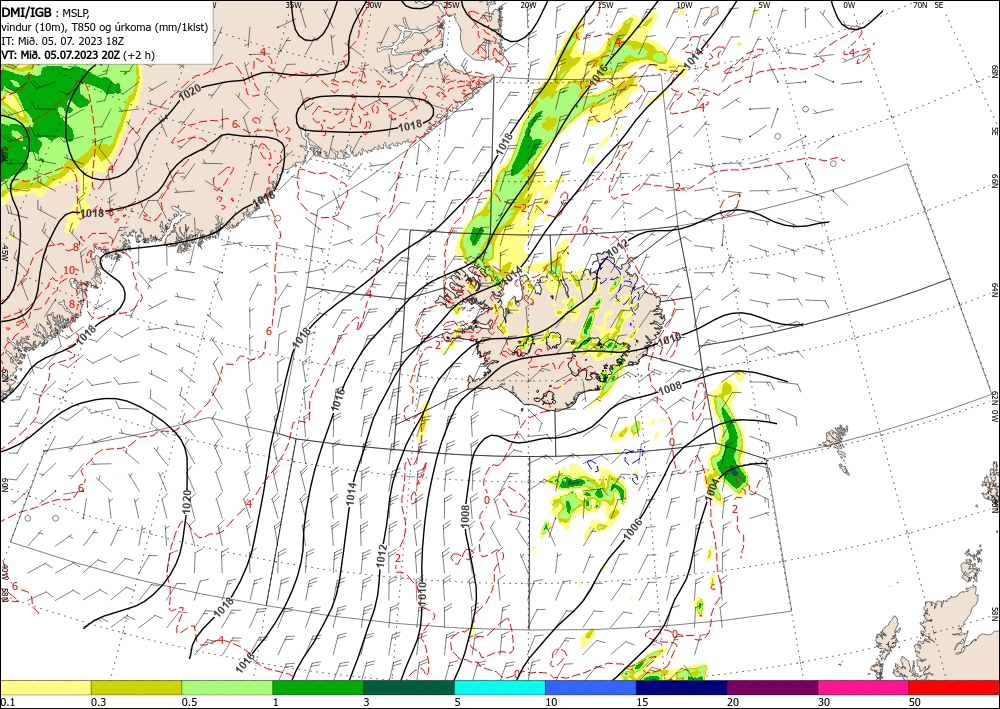Click the '20W' longitude label

[x=527, y=5]
